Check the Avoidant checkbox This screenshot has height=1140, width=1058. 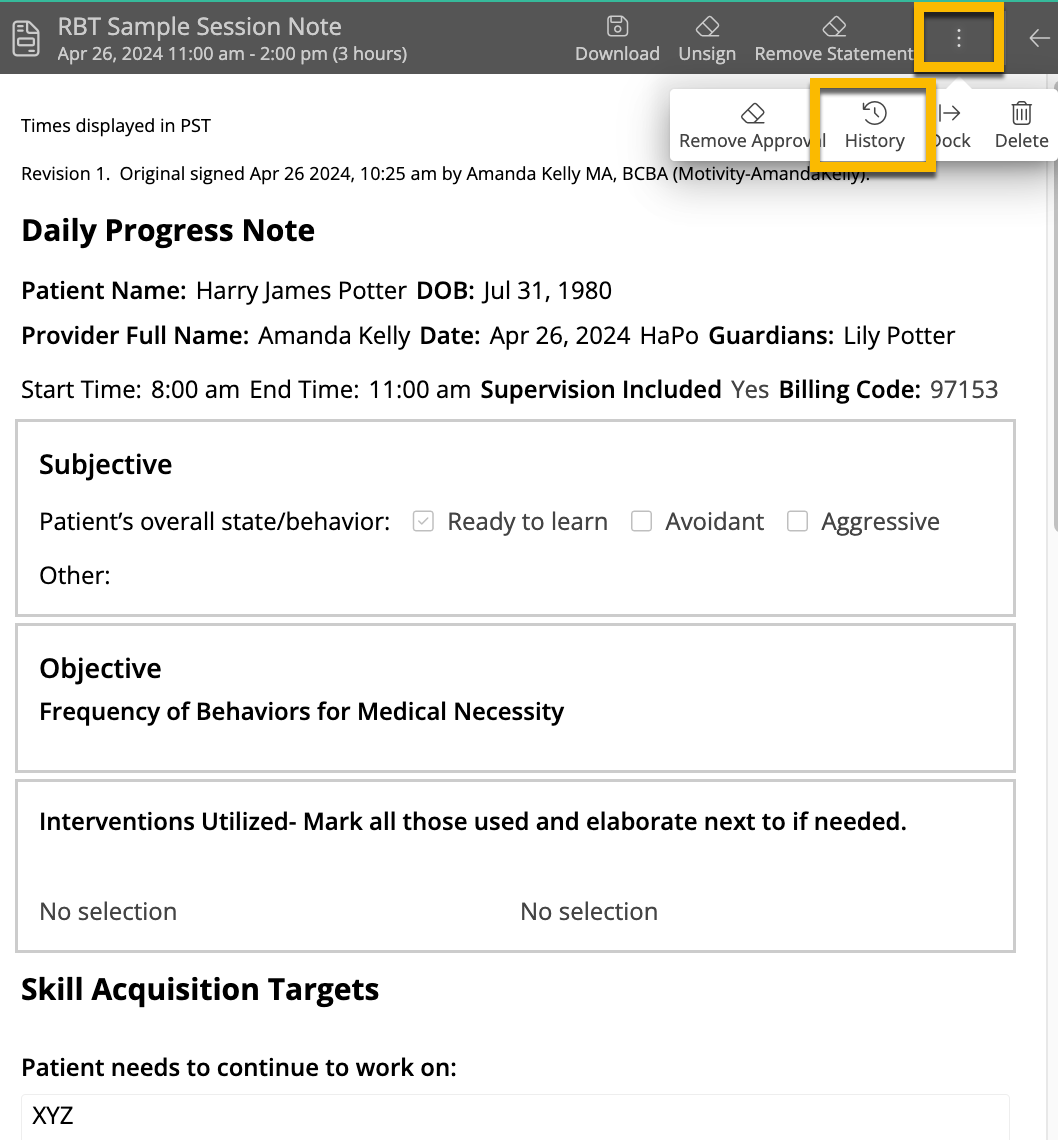point(642,522)
